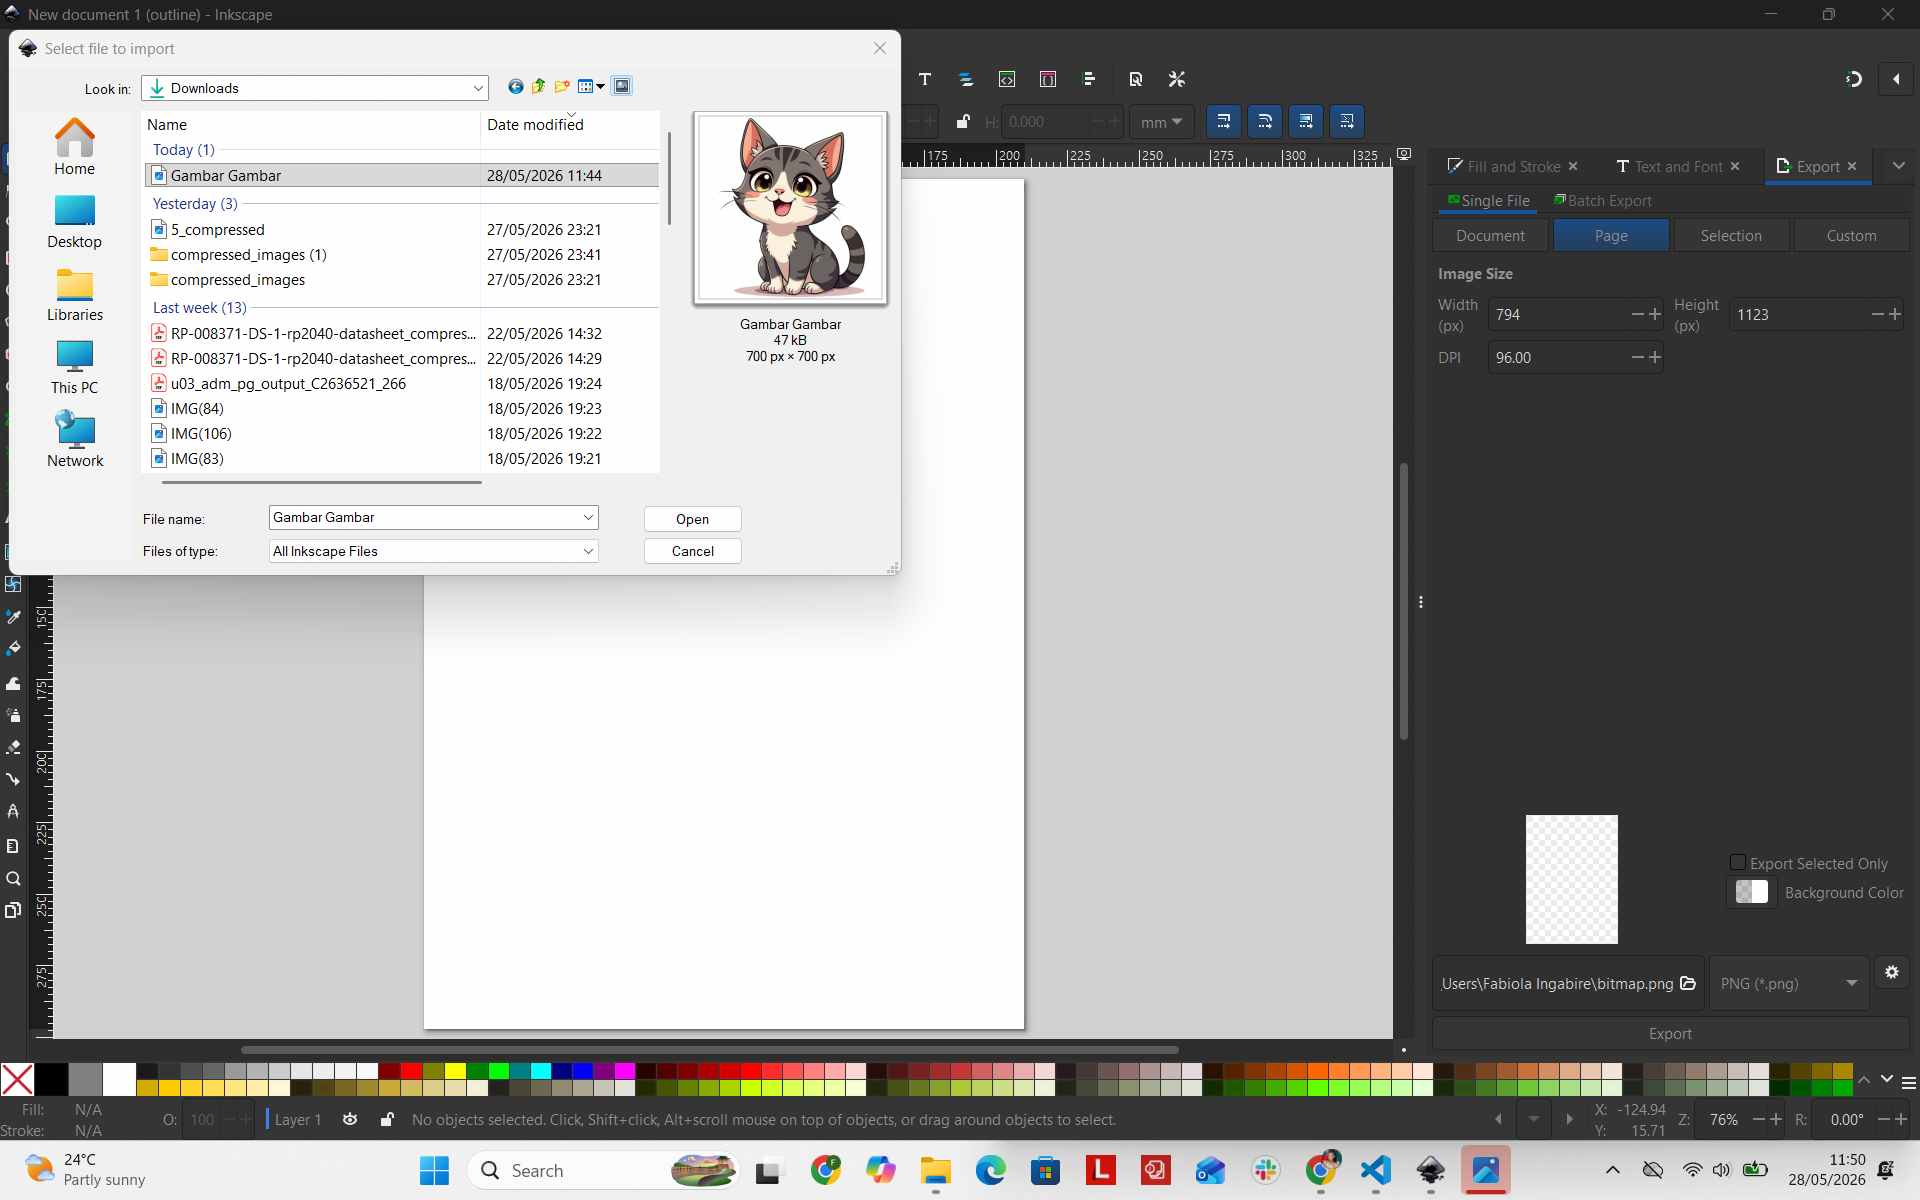Select the Zoom tool

click(13, 879)
